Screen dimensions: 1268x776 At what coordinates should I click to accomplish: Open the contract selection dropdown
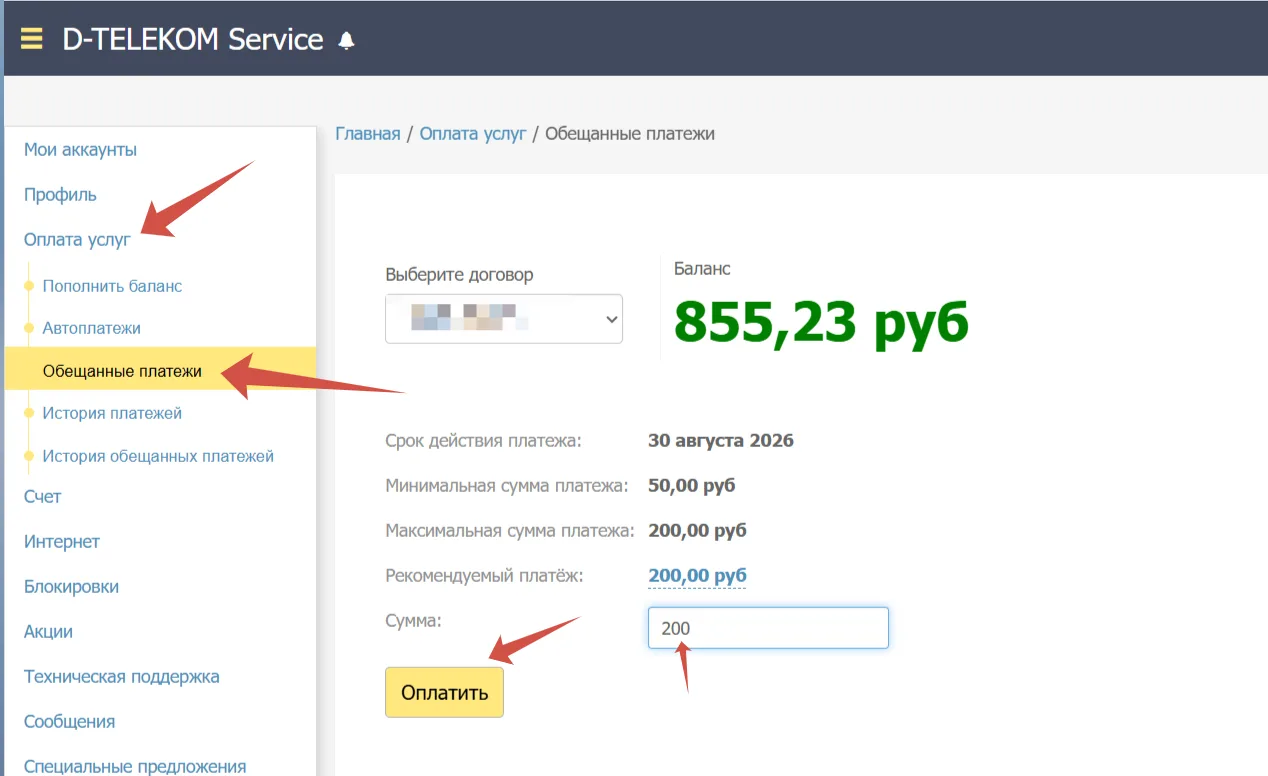click(x=504, y=319)
